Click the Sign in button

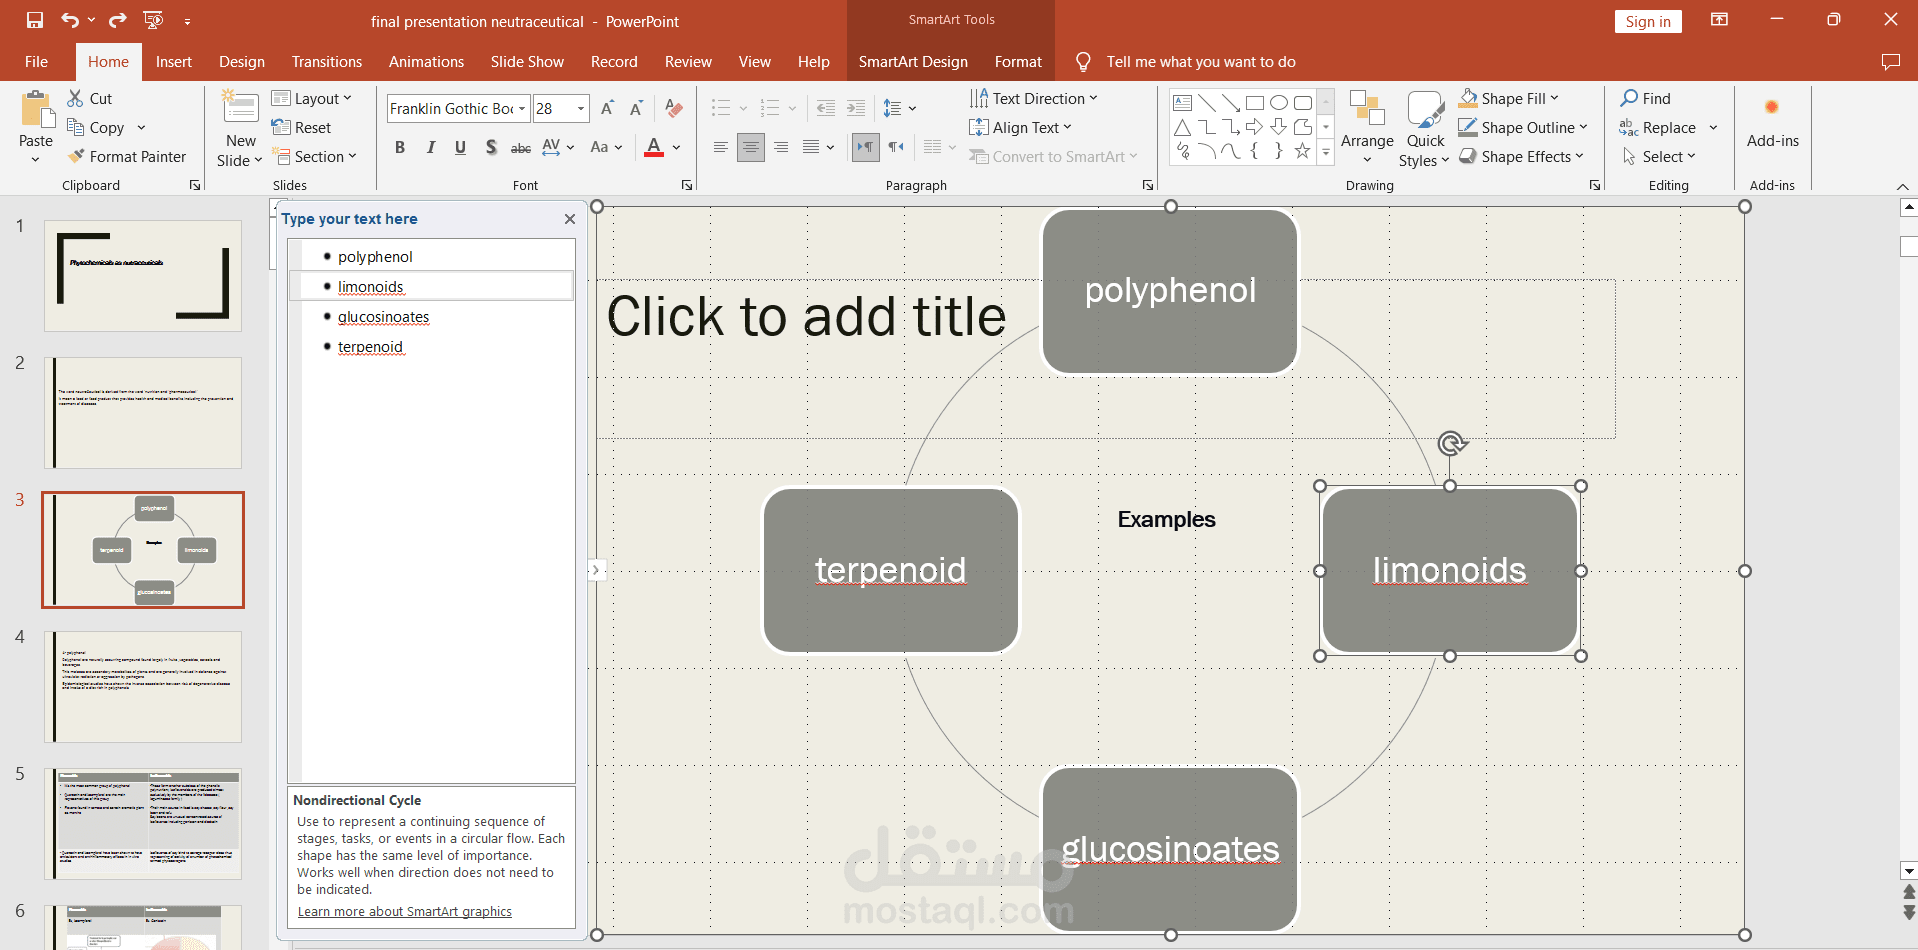[x=1647, y=22]
